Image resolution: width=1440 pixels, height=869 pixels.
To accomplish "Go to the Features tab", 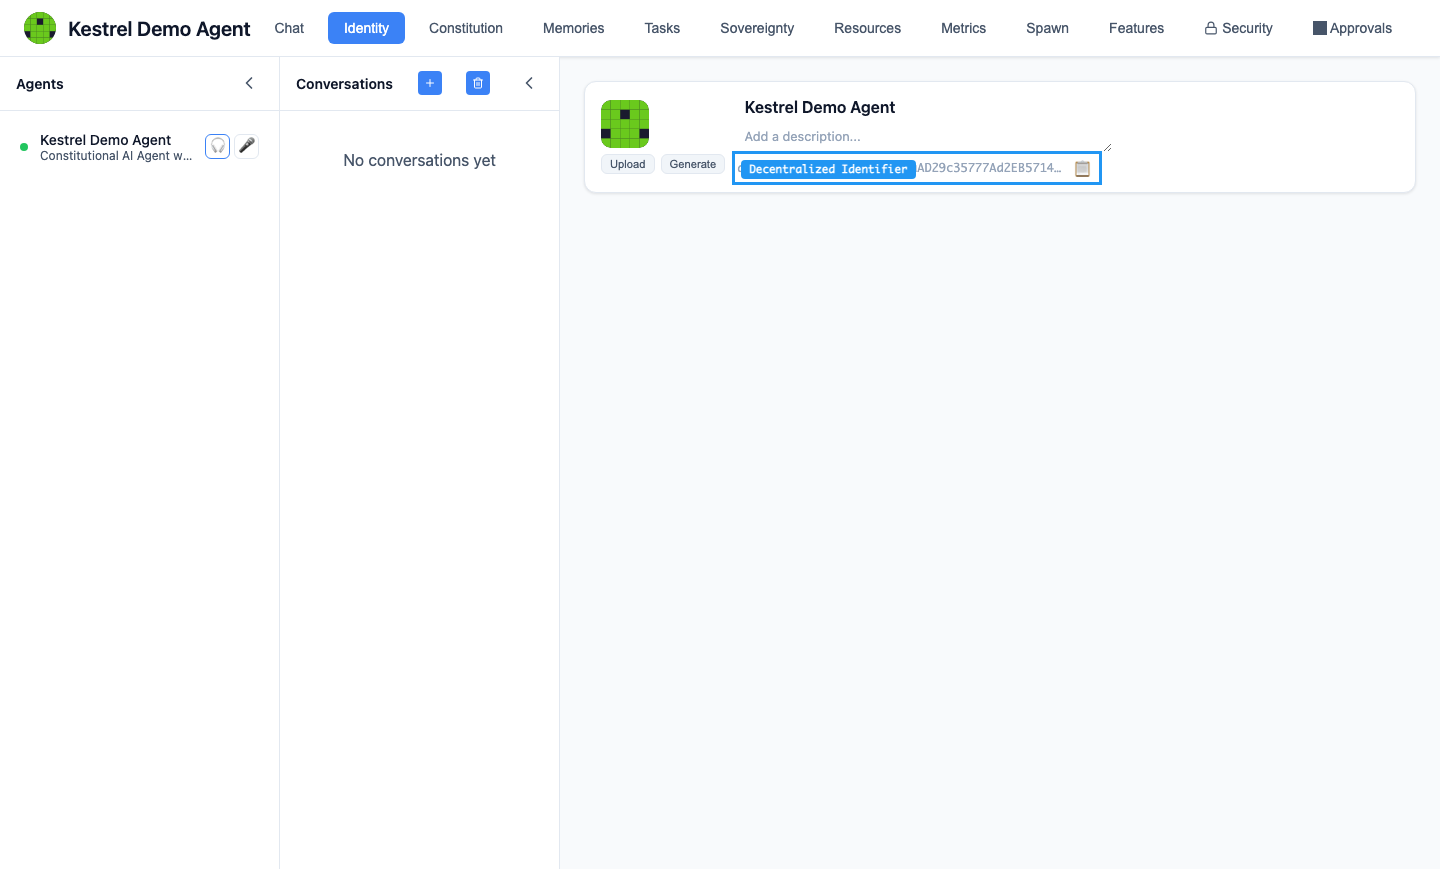I will pyautogui.click(x=1136, y=28).
